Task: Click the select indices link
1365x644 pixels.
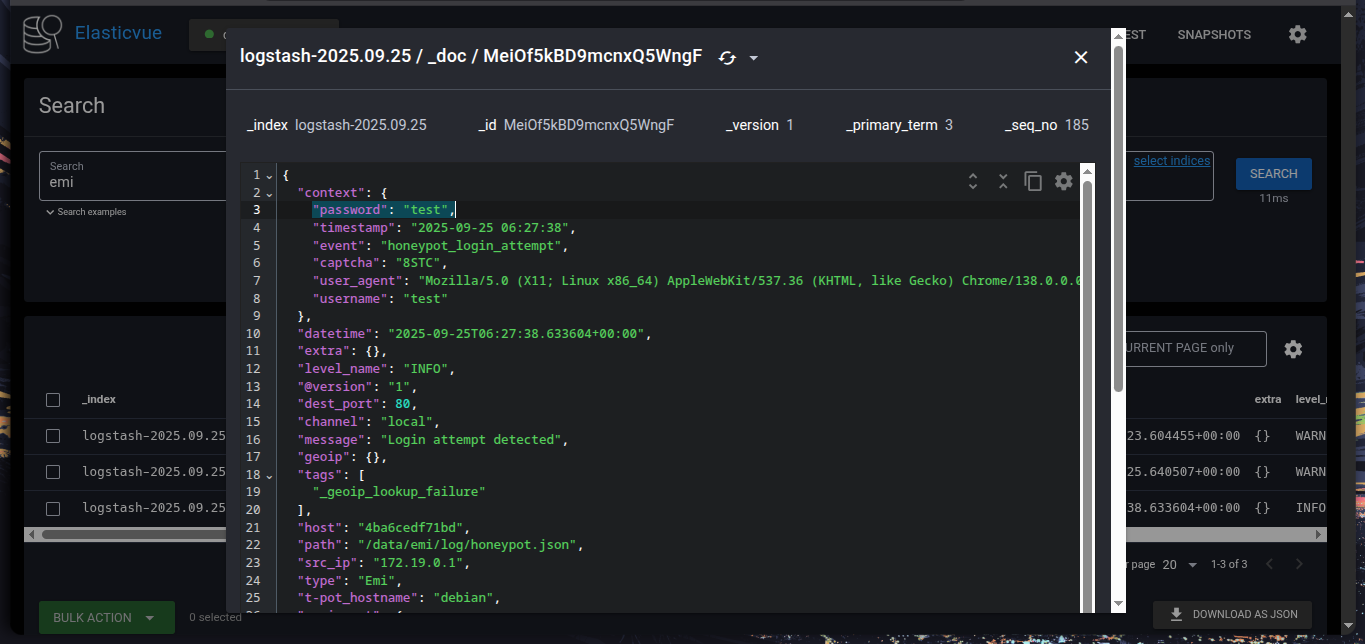Action: click(1171, 161)
